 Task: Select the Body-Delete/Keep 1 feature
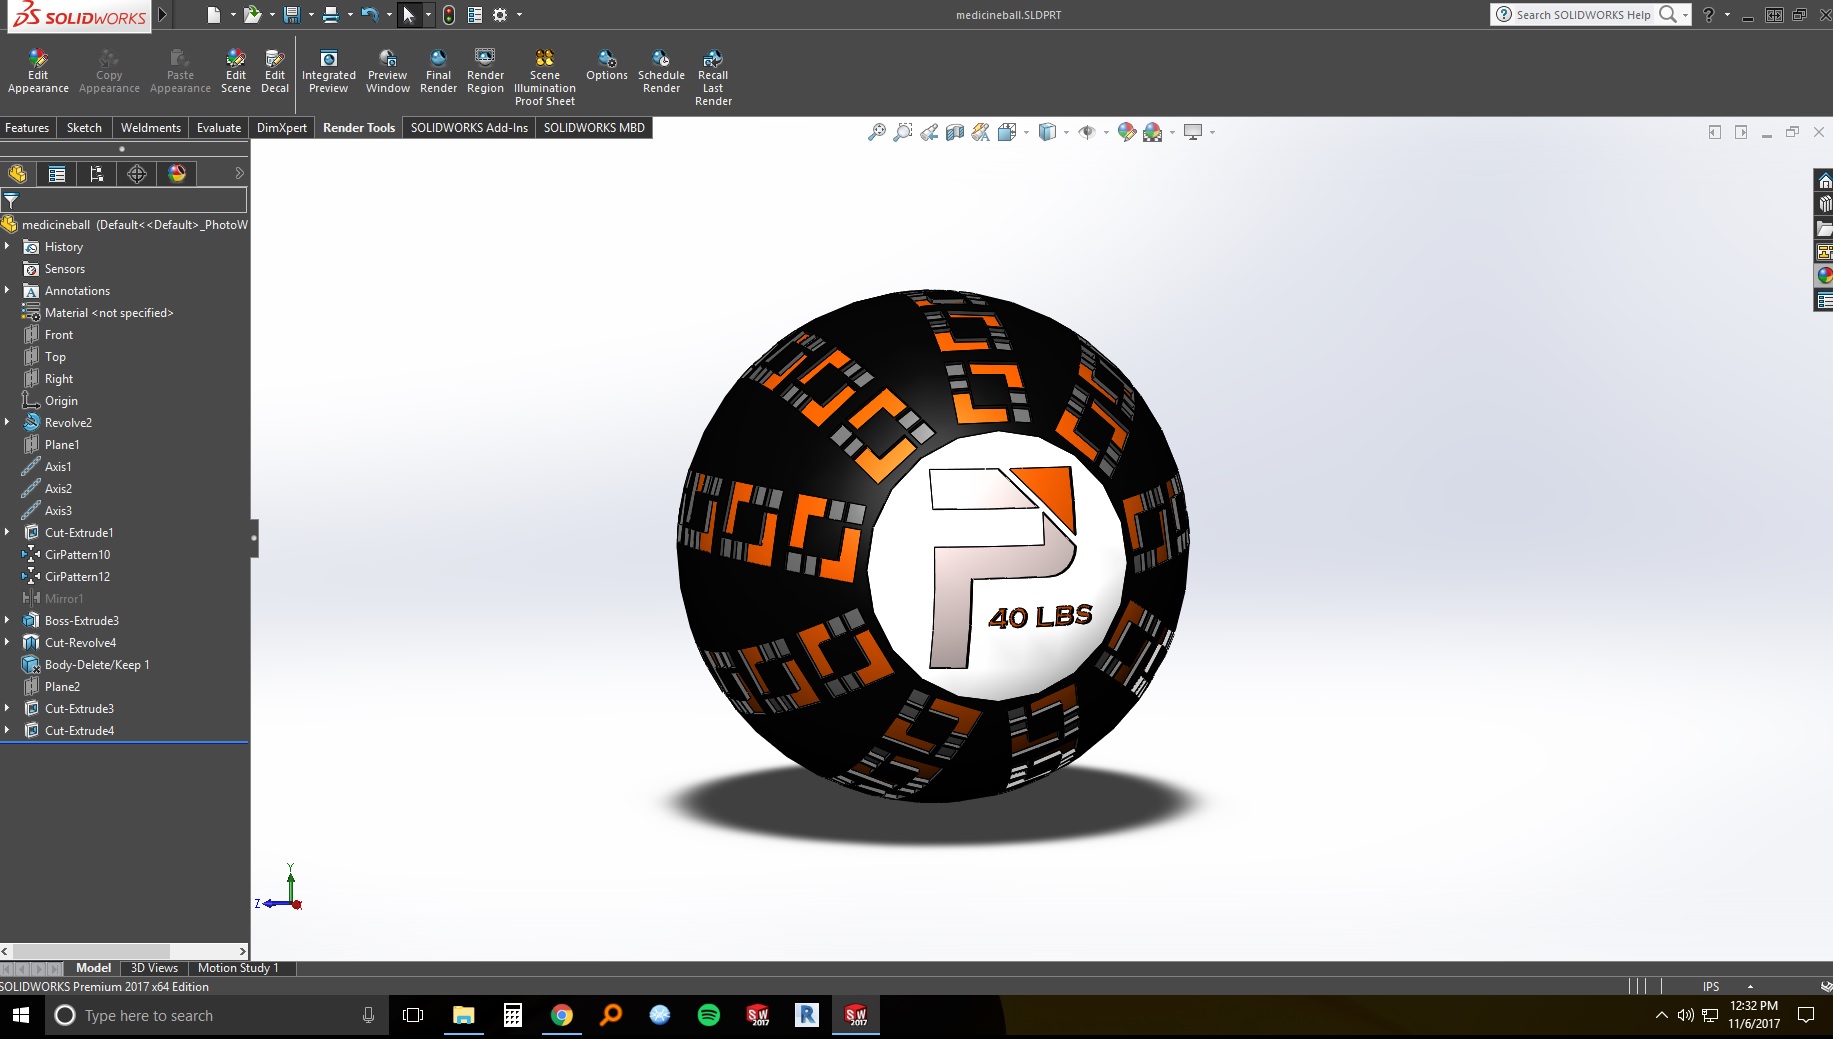pyautogui.click(x=96, y=665)
